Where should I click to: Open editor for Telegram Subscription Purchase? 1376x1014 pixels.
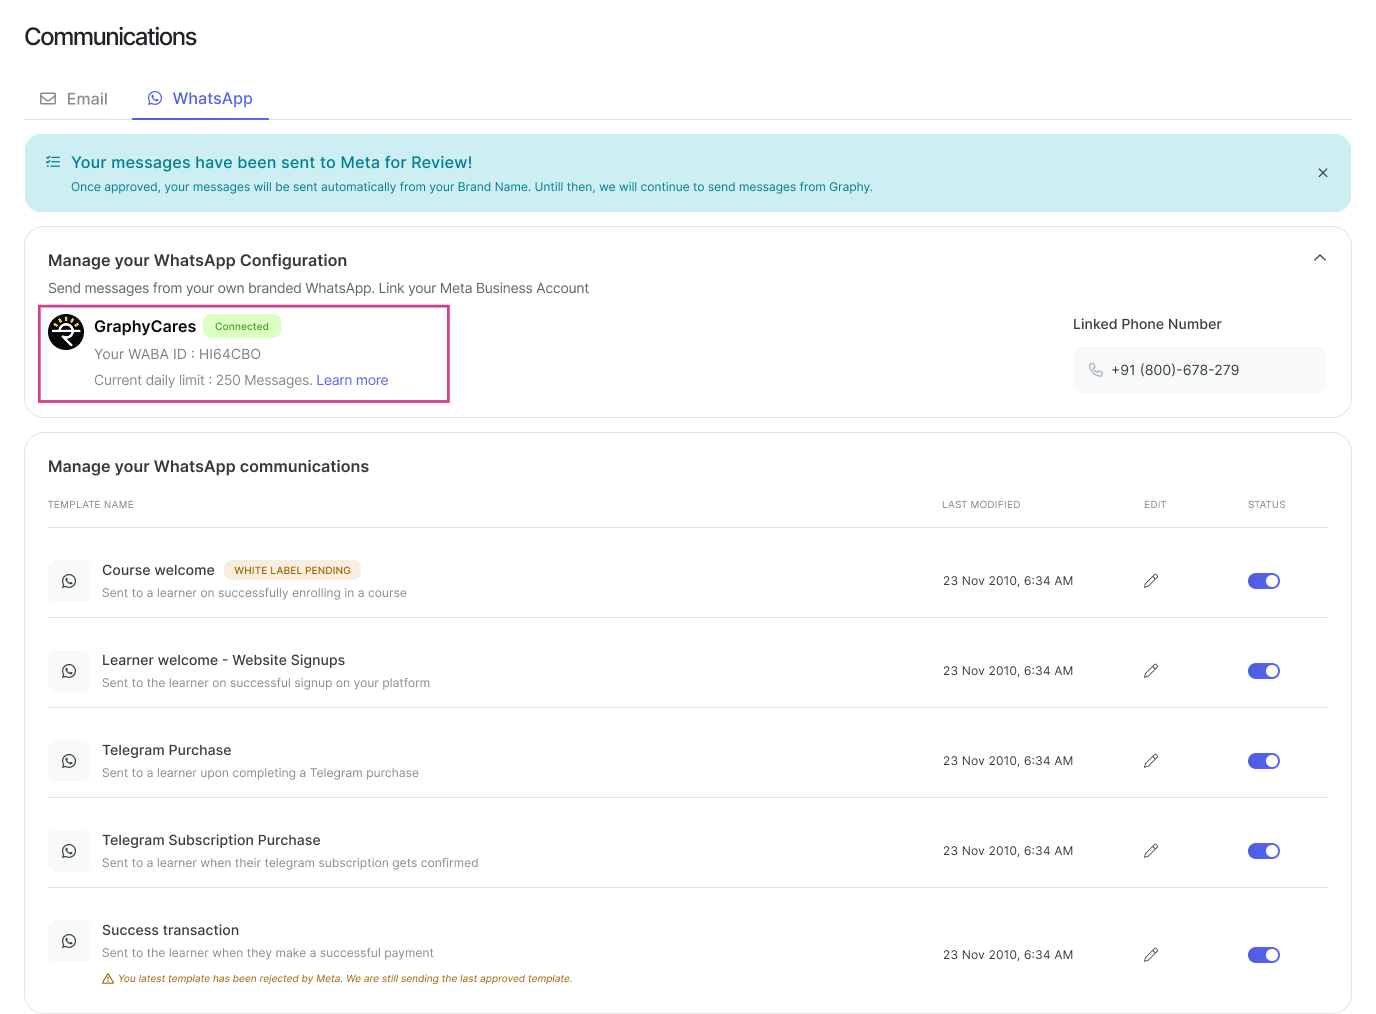(x=1151, y=851)
